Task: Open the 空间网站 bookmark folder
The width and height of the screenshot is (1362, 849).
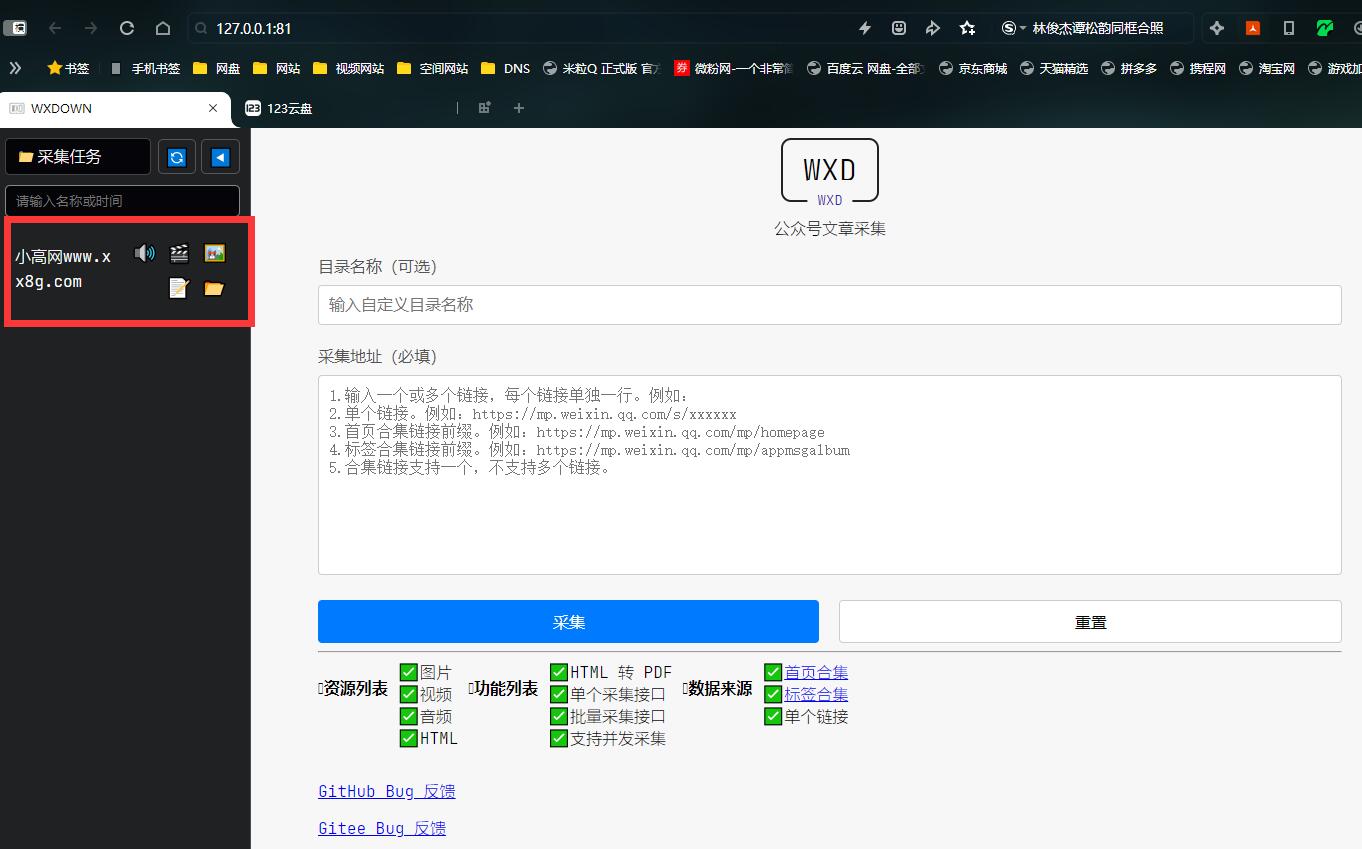Action: [x=433, y=68]
